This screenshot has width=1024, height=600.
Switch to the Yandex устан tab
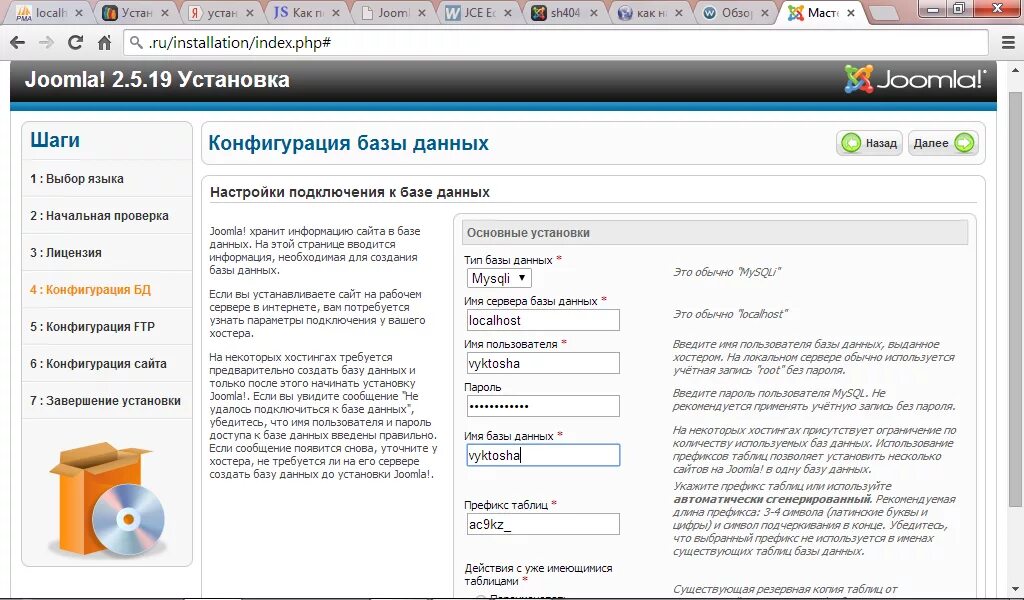click(x=221, y=12)
